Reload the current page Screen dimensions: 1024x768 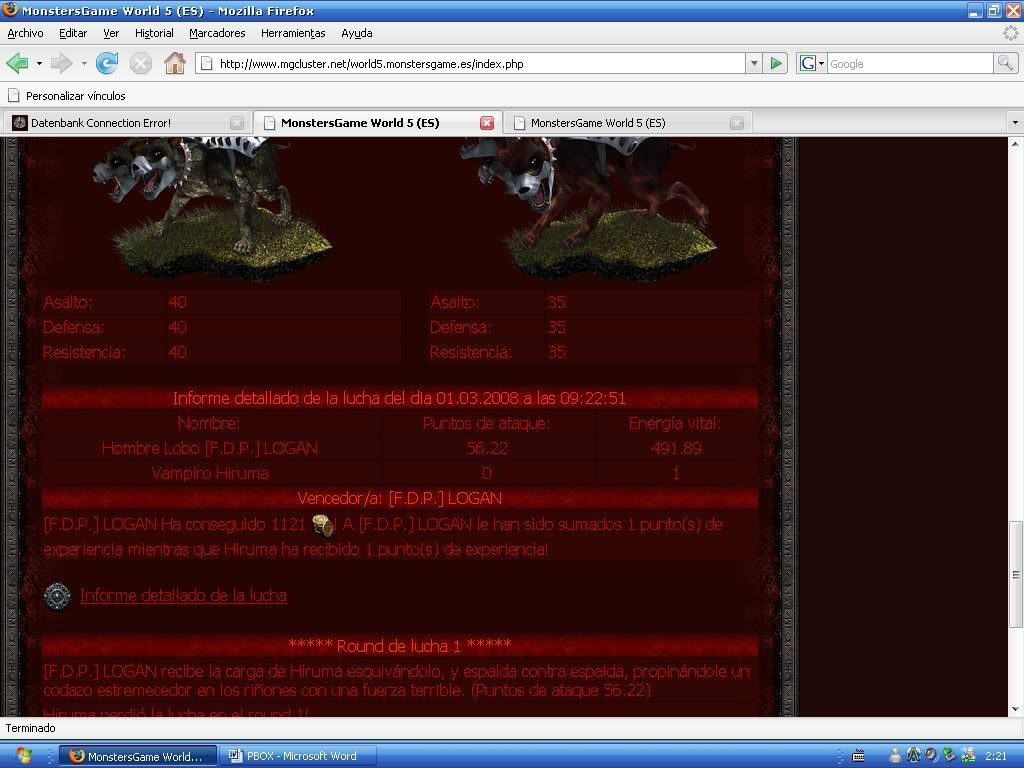(x=107, y=63)
